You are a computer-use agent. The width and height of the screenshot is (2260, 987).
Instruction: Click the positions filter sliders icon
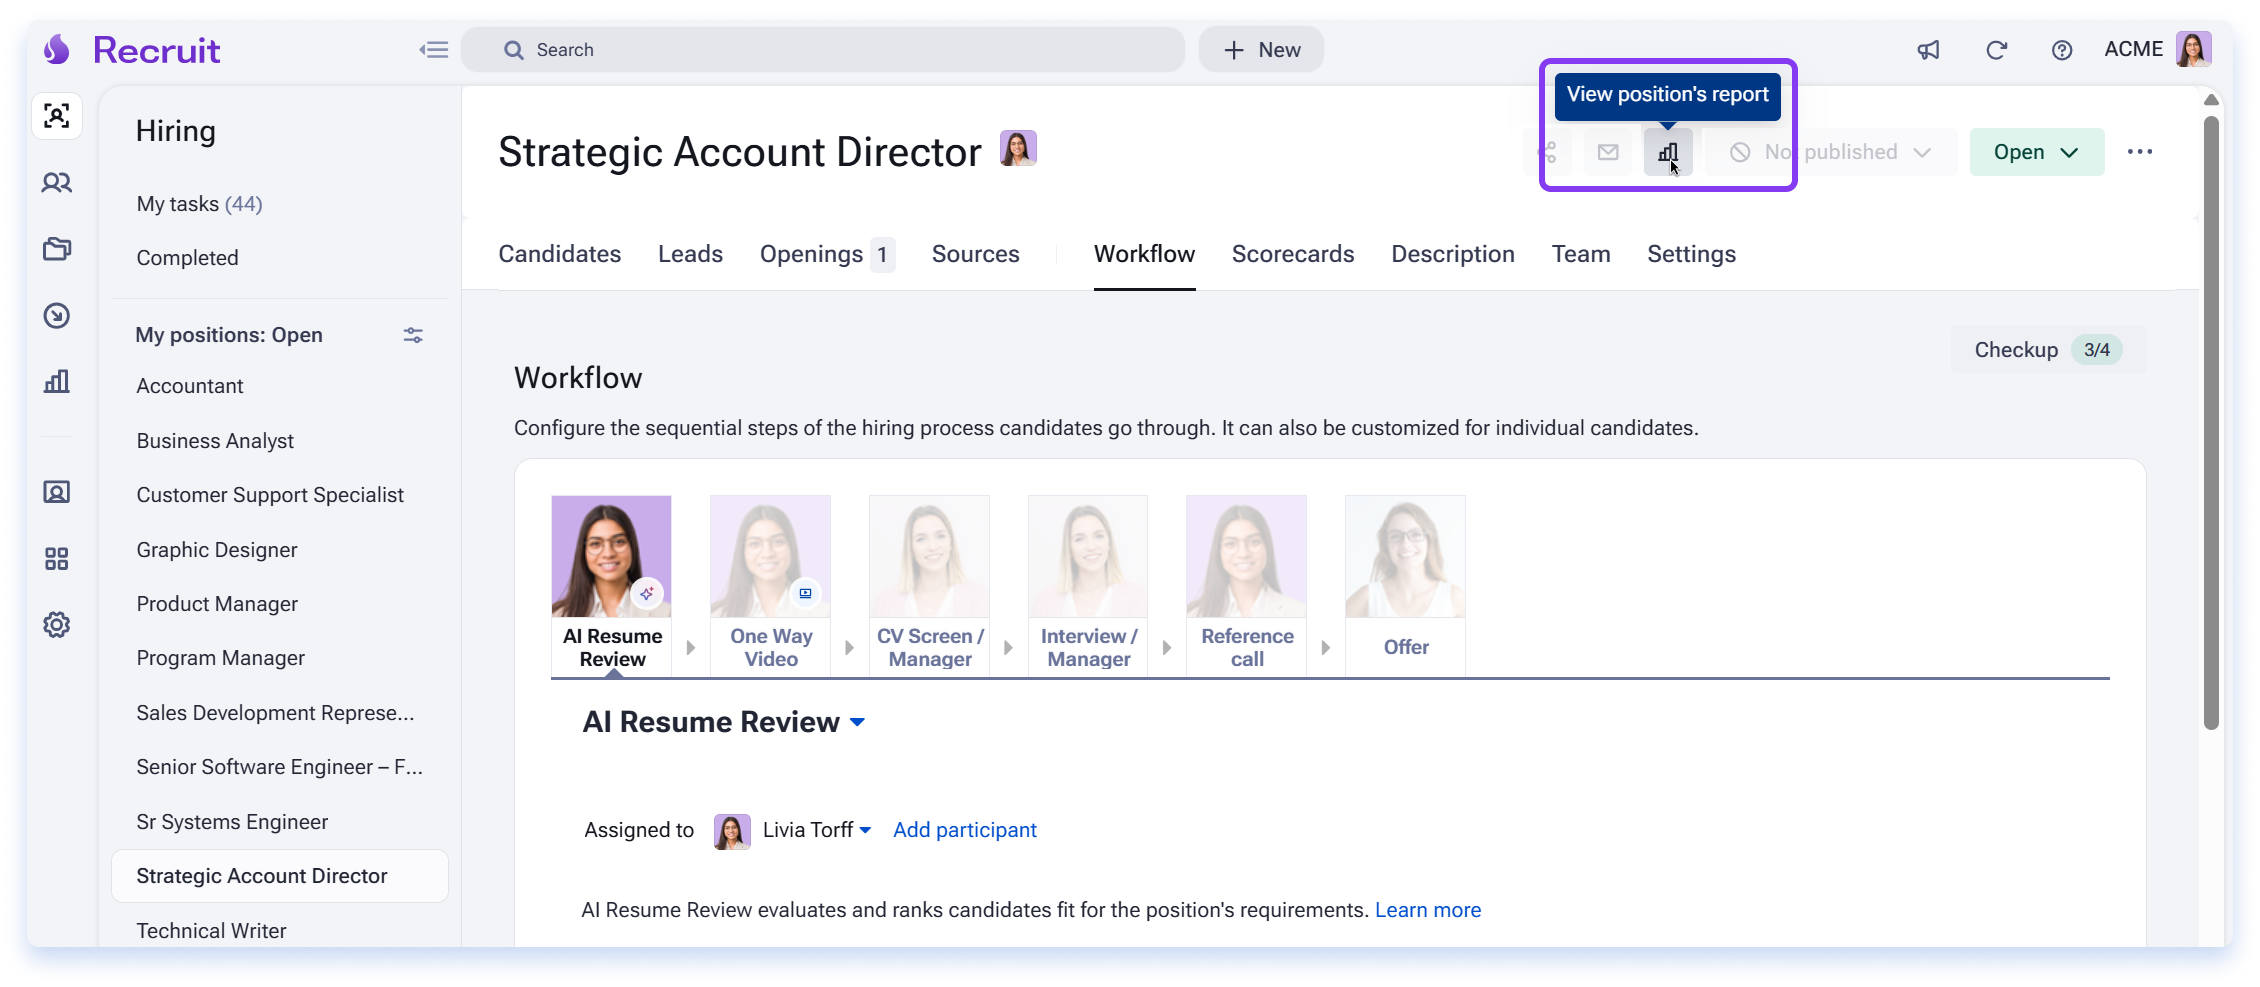coord(413,335)
